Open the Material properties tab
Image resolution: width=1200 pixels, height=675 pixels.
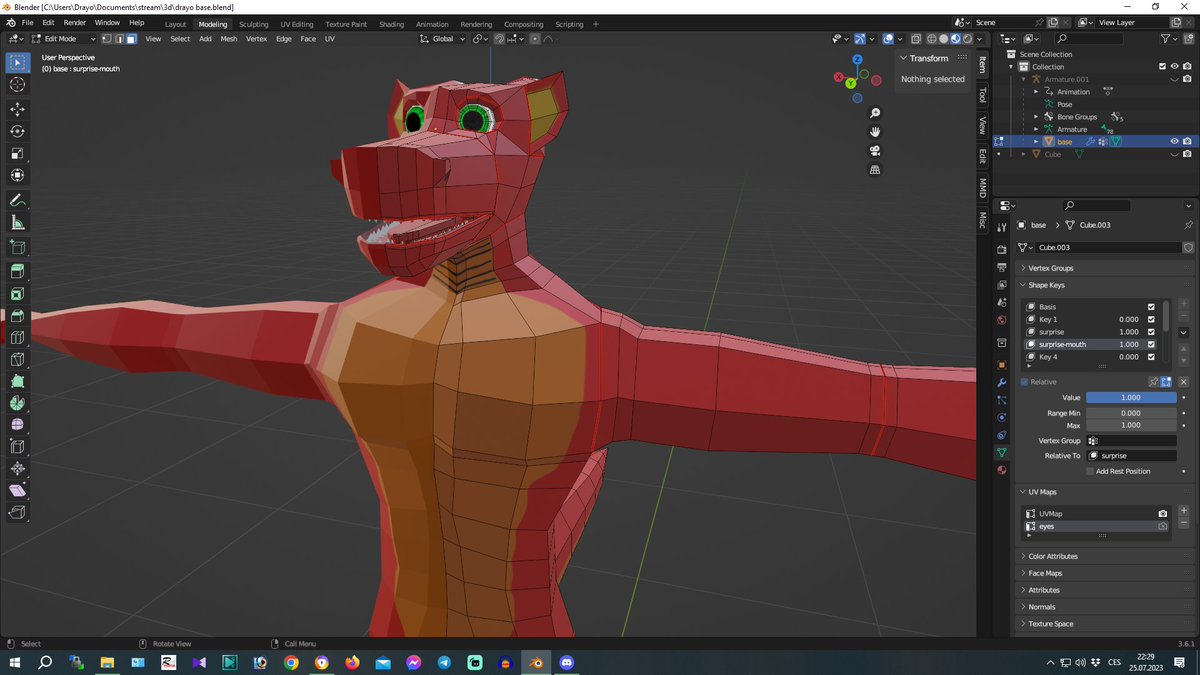pyautogui.click(x=1001, y=470)
